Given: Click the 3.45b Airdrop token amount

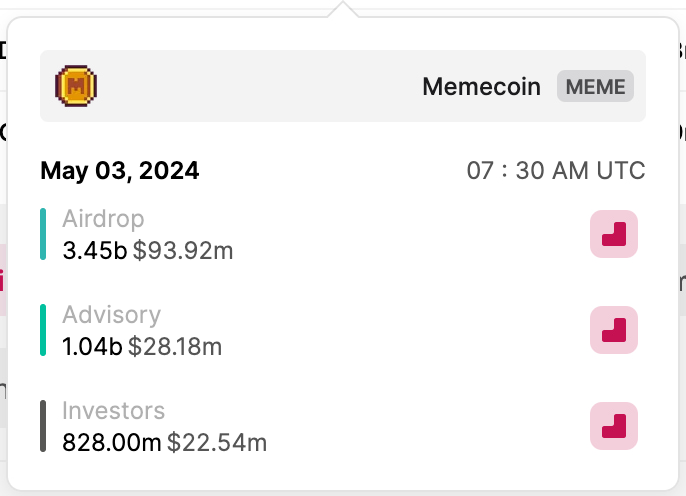Looking at the screenshot, I should click(94, 250).
